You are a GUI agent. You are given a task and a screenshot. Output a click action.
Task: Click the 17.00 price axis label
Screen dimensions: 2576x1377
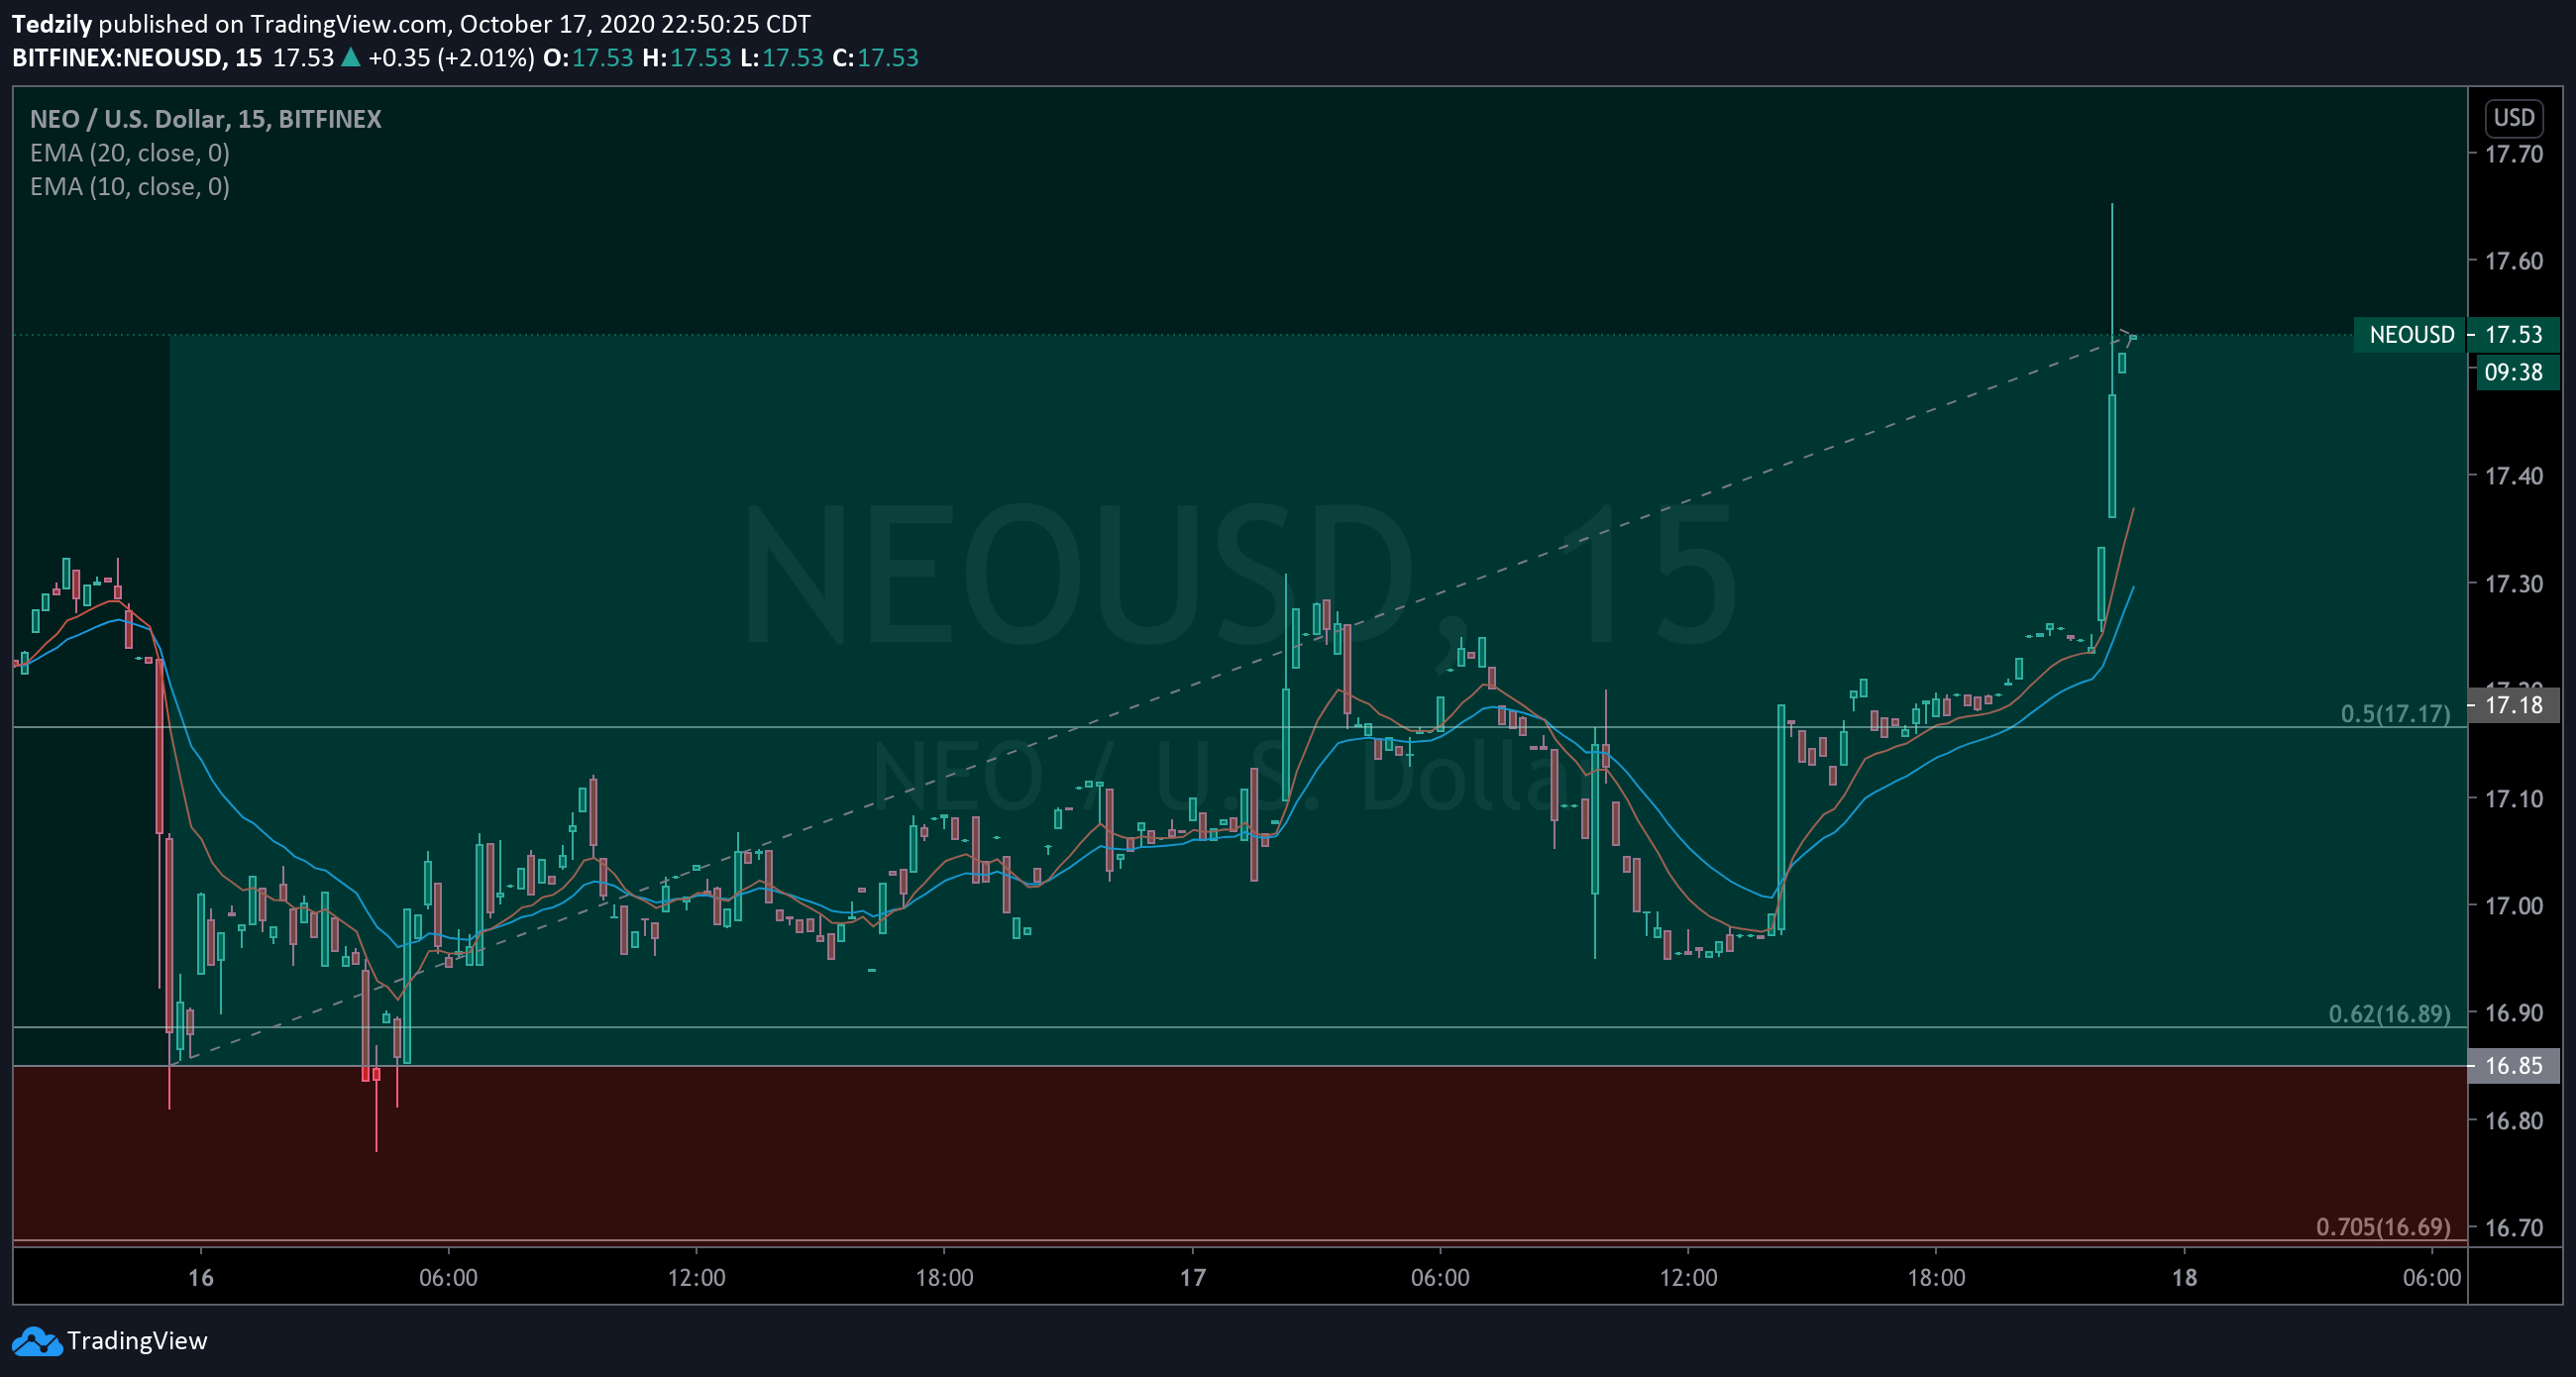(2514, 906)
